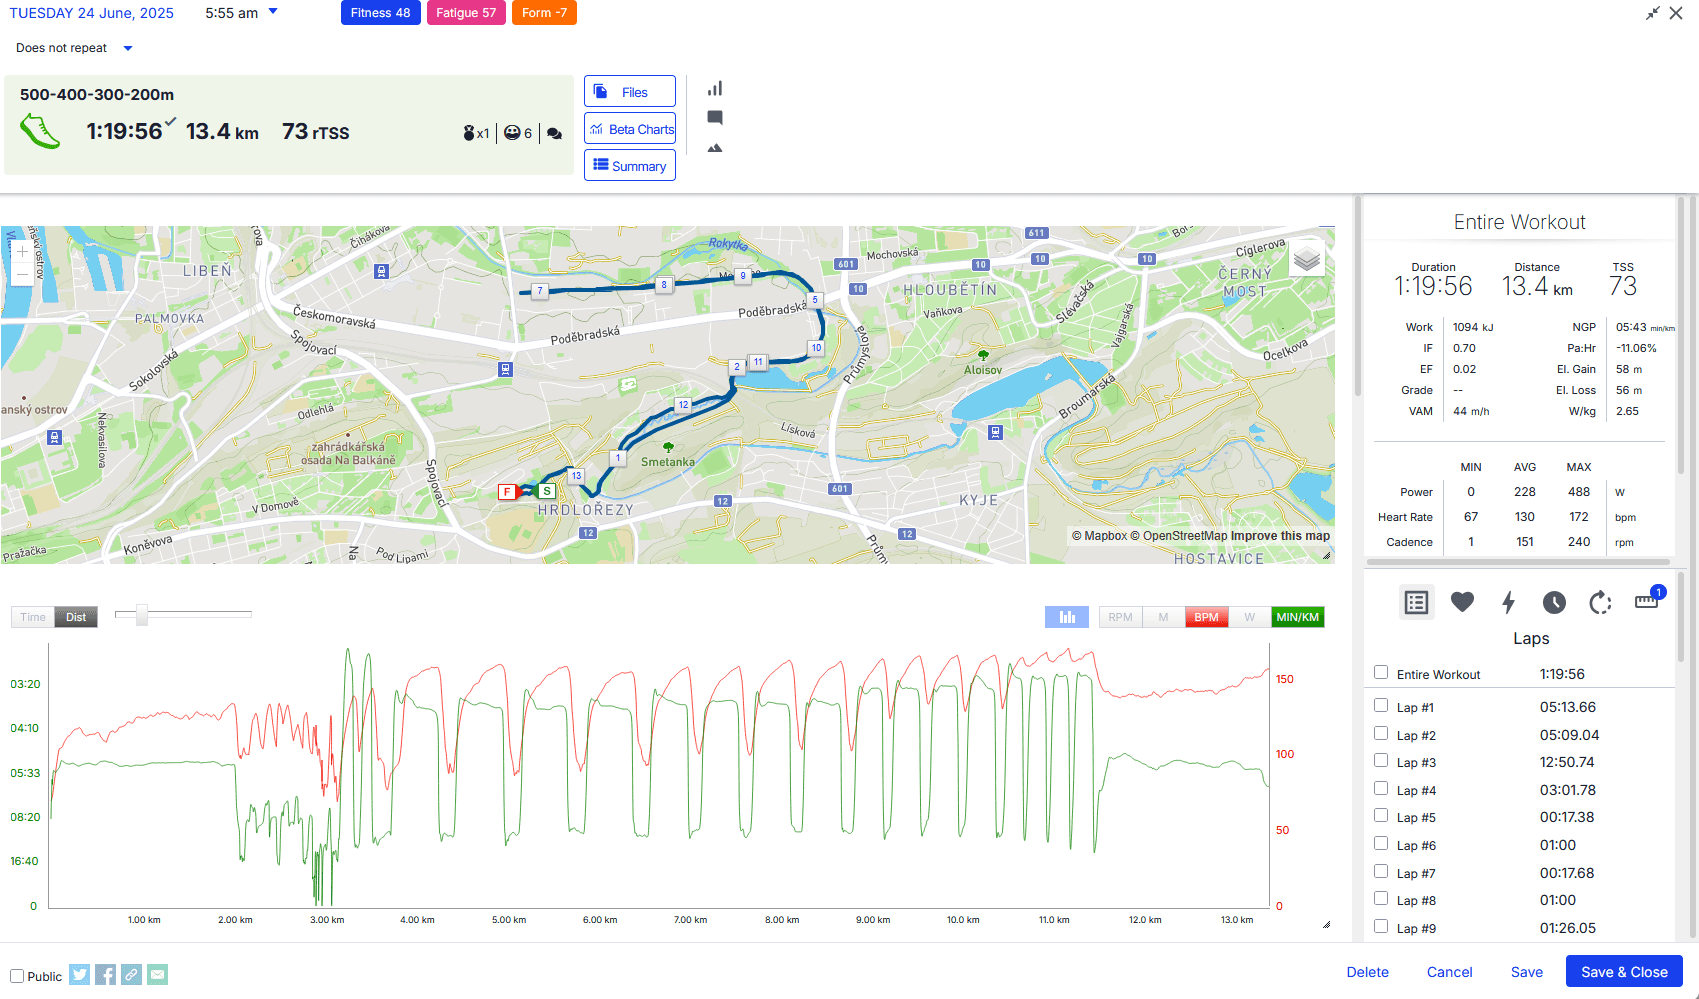Show heart rate zones heart icon
The width and height of the screenshot is (1699, 999).
[1462, 602]
